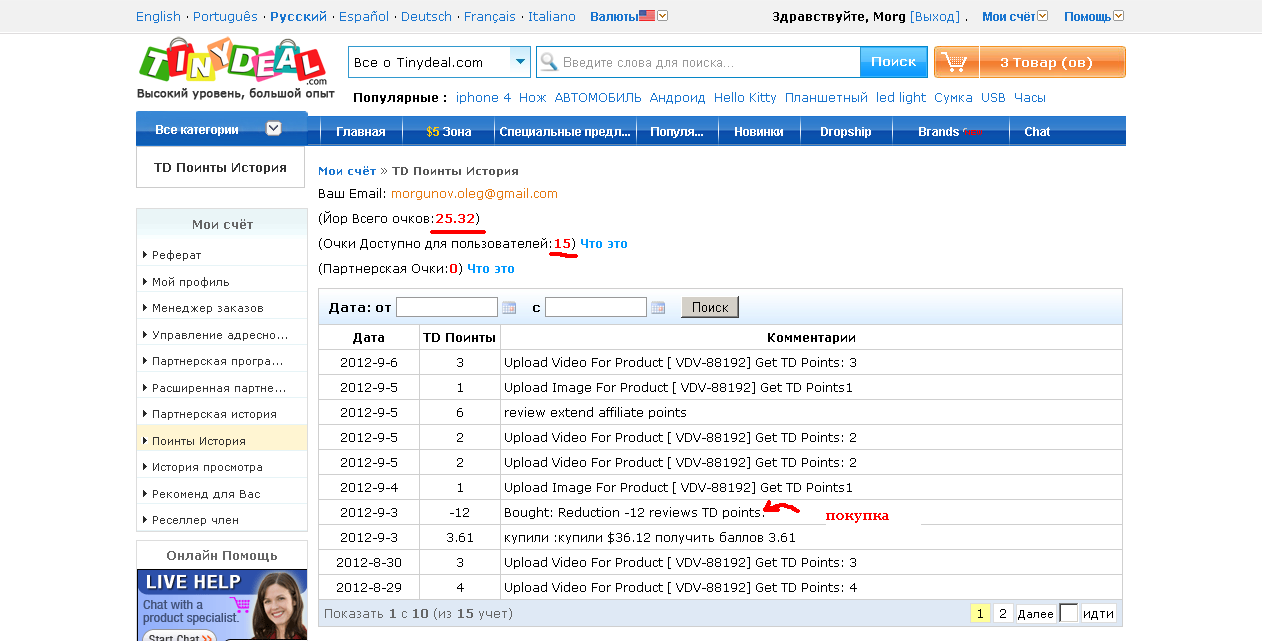The image size is (1262, 641).
Task: Click the Выход logout link
Action: (934, 16)
